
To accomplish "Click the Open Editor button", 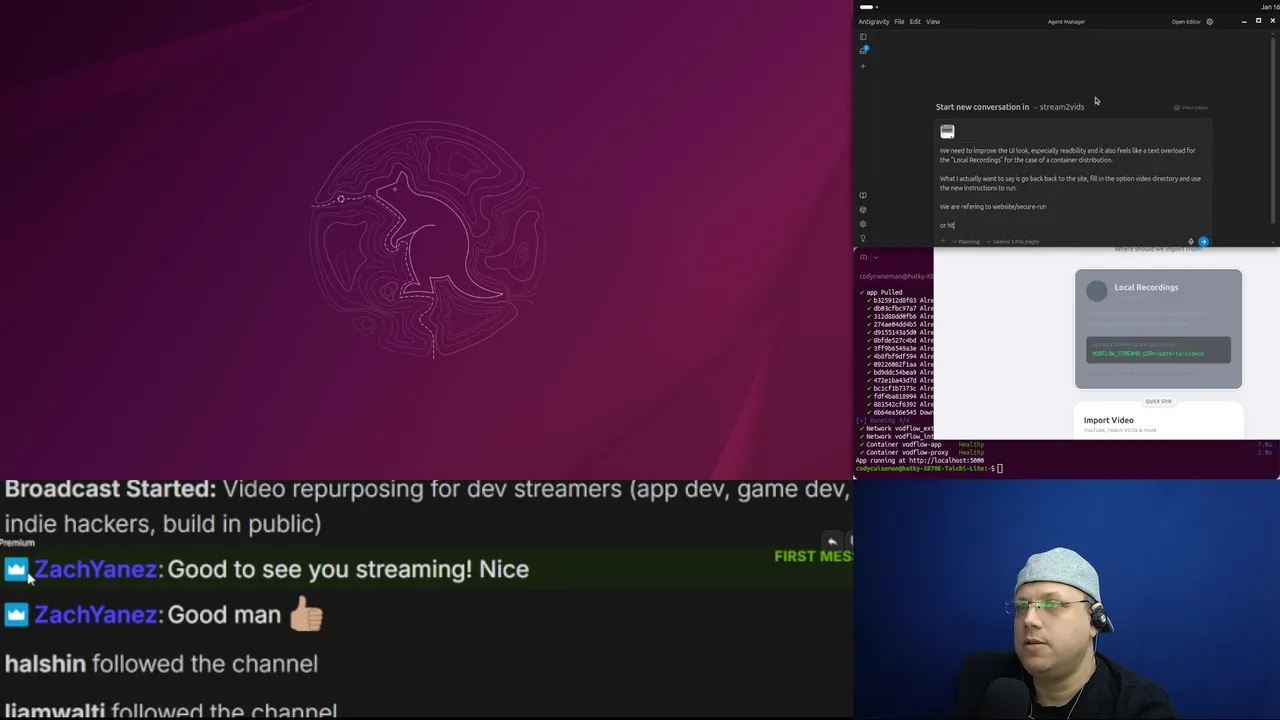I will coord(1186,21).
